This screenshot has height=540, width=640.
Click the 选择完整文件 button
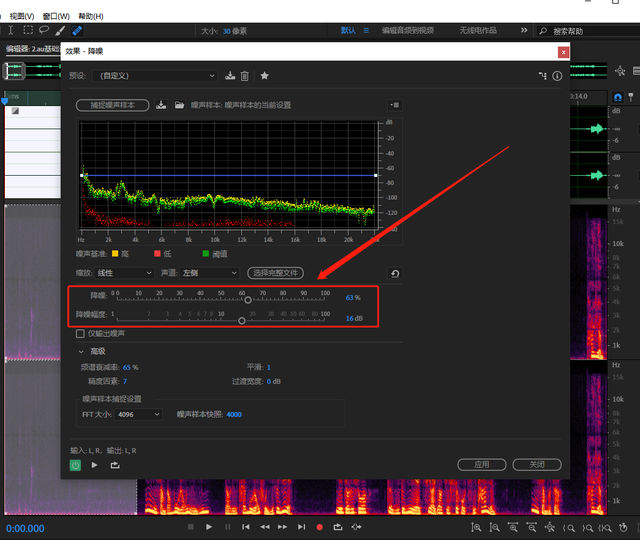[276, 273]
